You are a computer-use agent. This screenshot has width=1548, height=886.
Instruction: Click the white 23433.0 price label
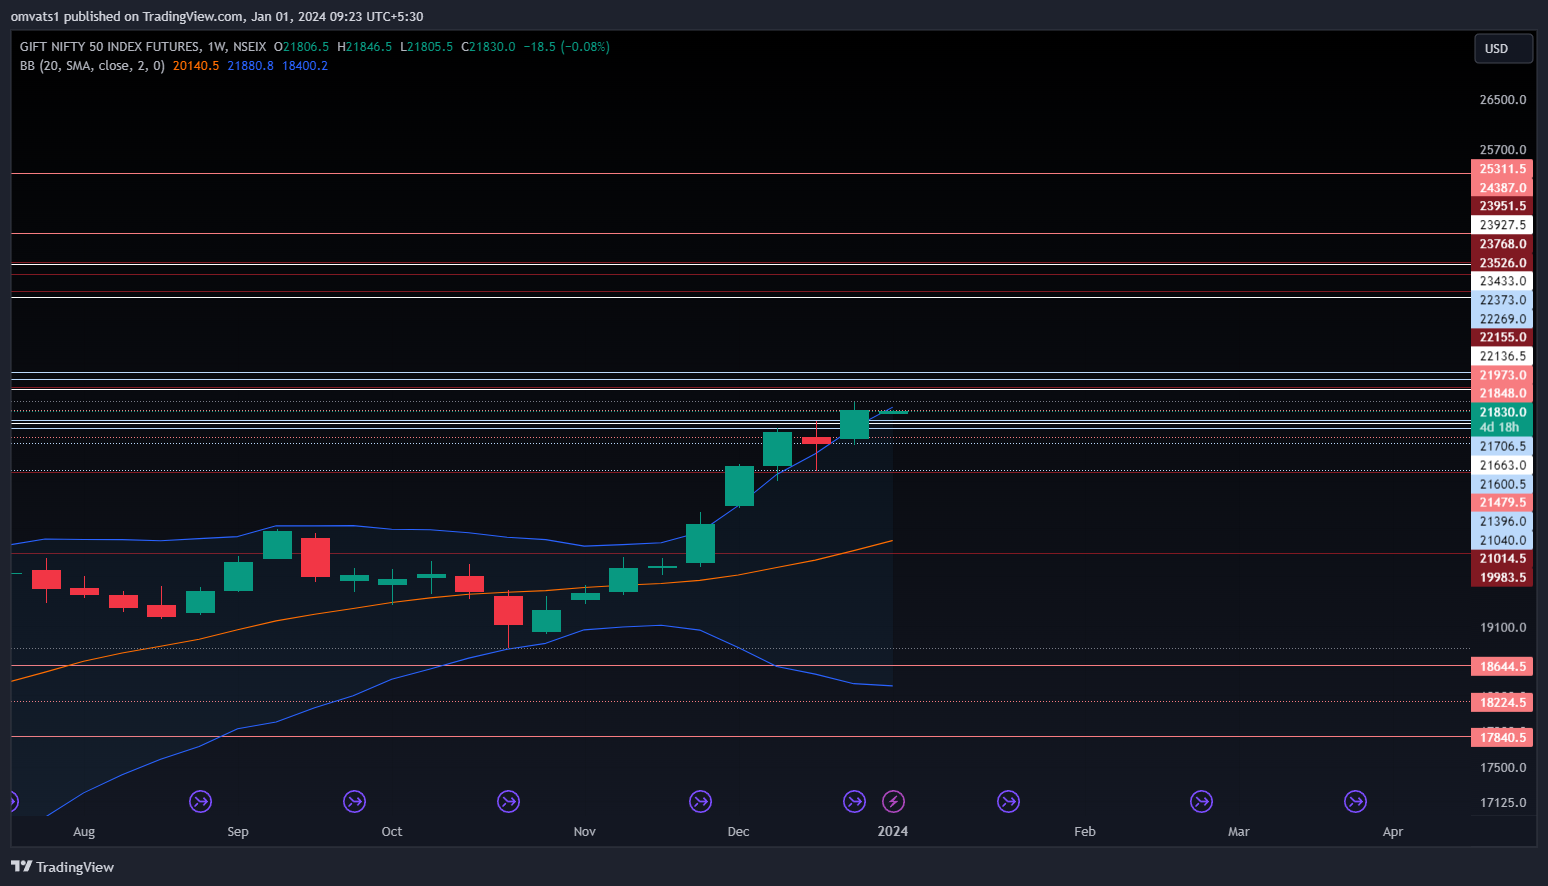click(x=1502, y=281)
